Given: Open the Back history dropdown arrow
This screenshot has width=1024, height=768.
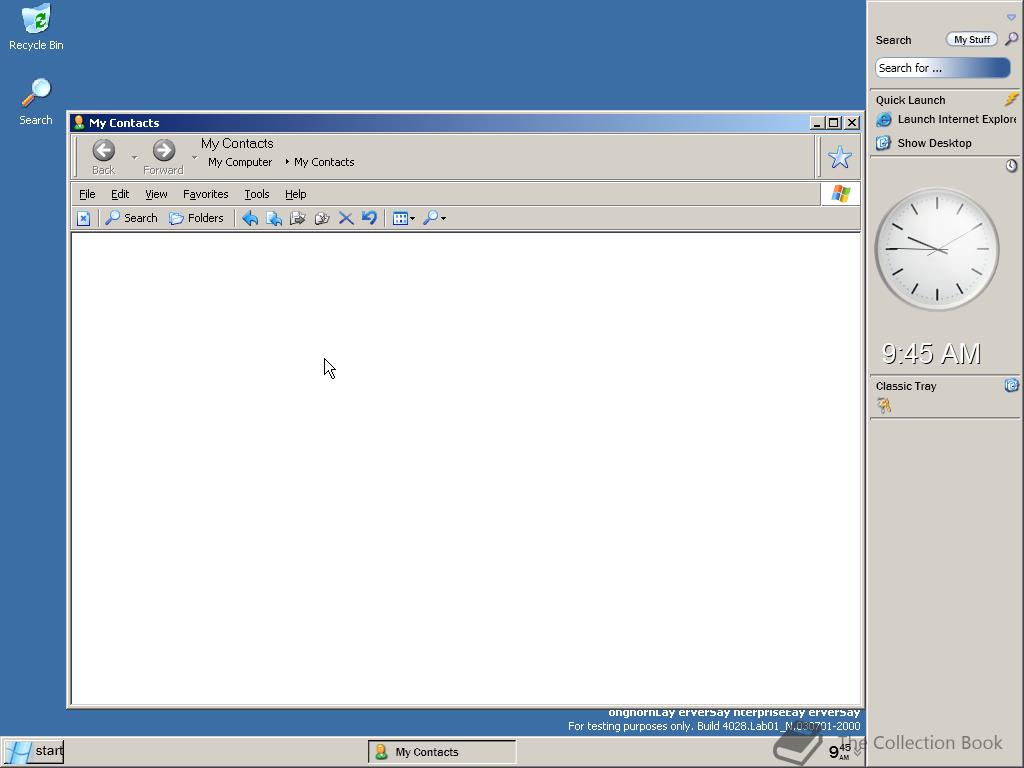Looking at the screenshot, I should click(x=135, y=157).
